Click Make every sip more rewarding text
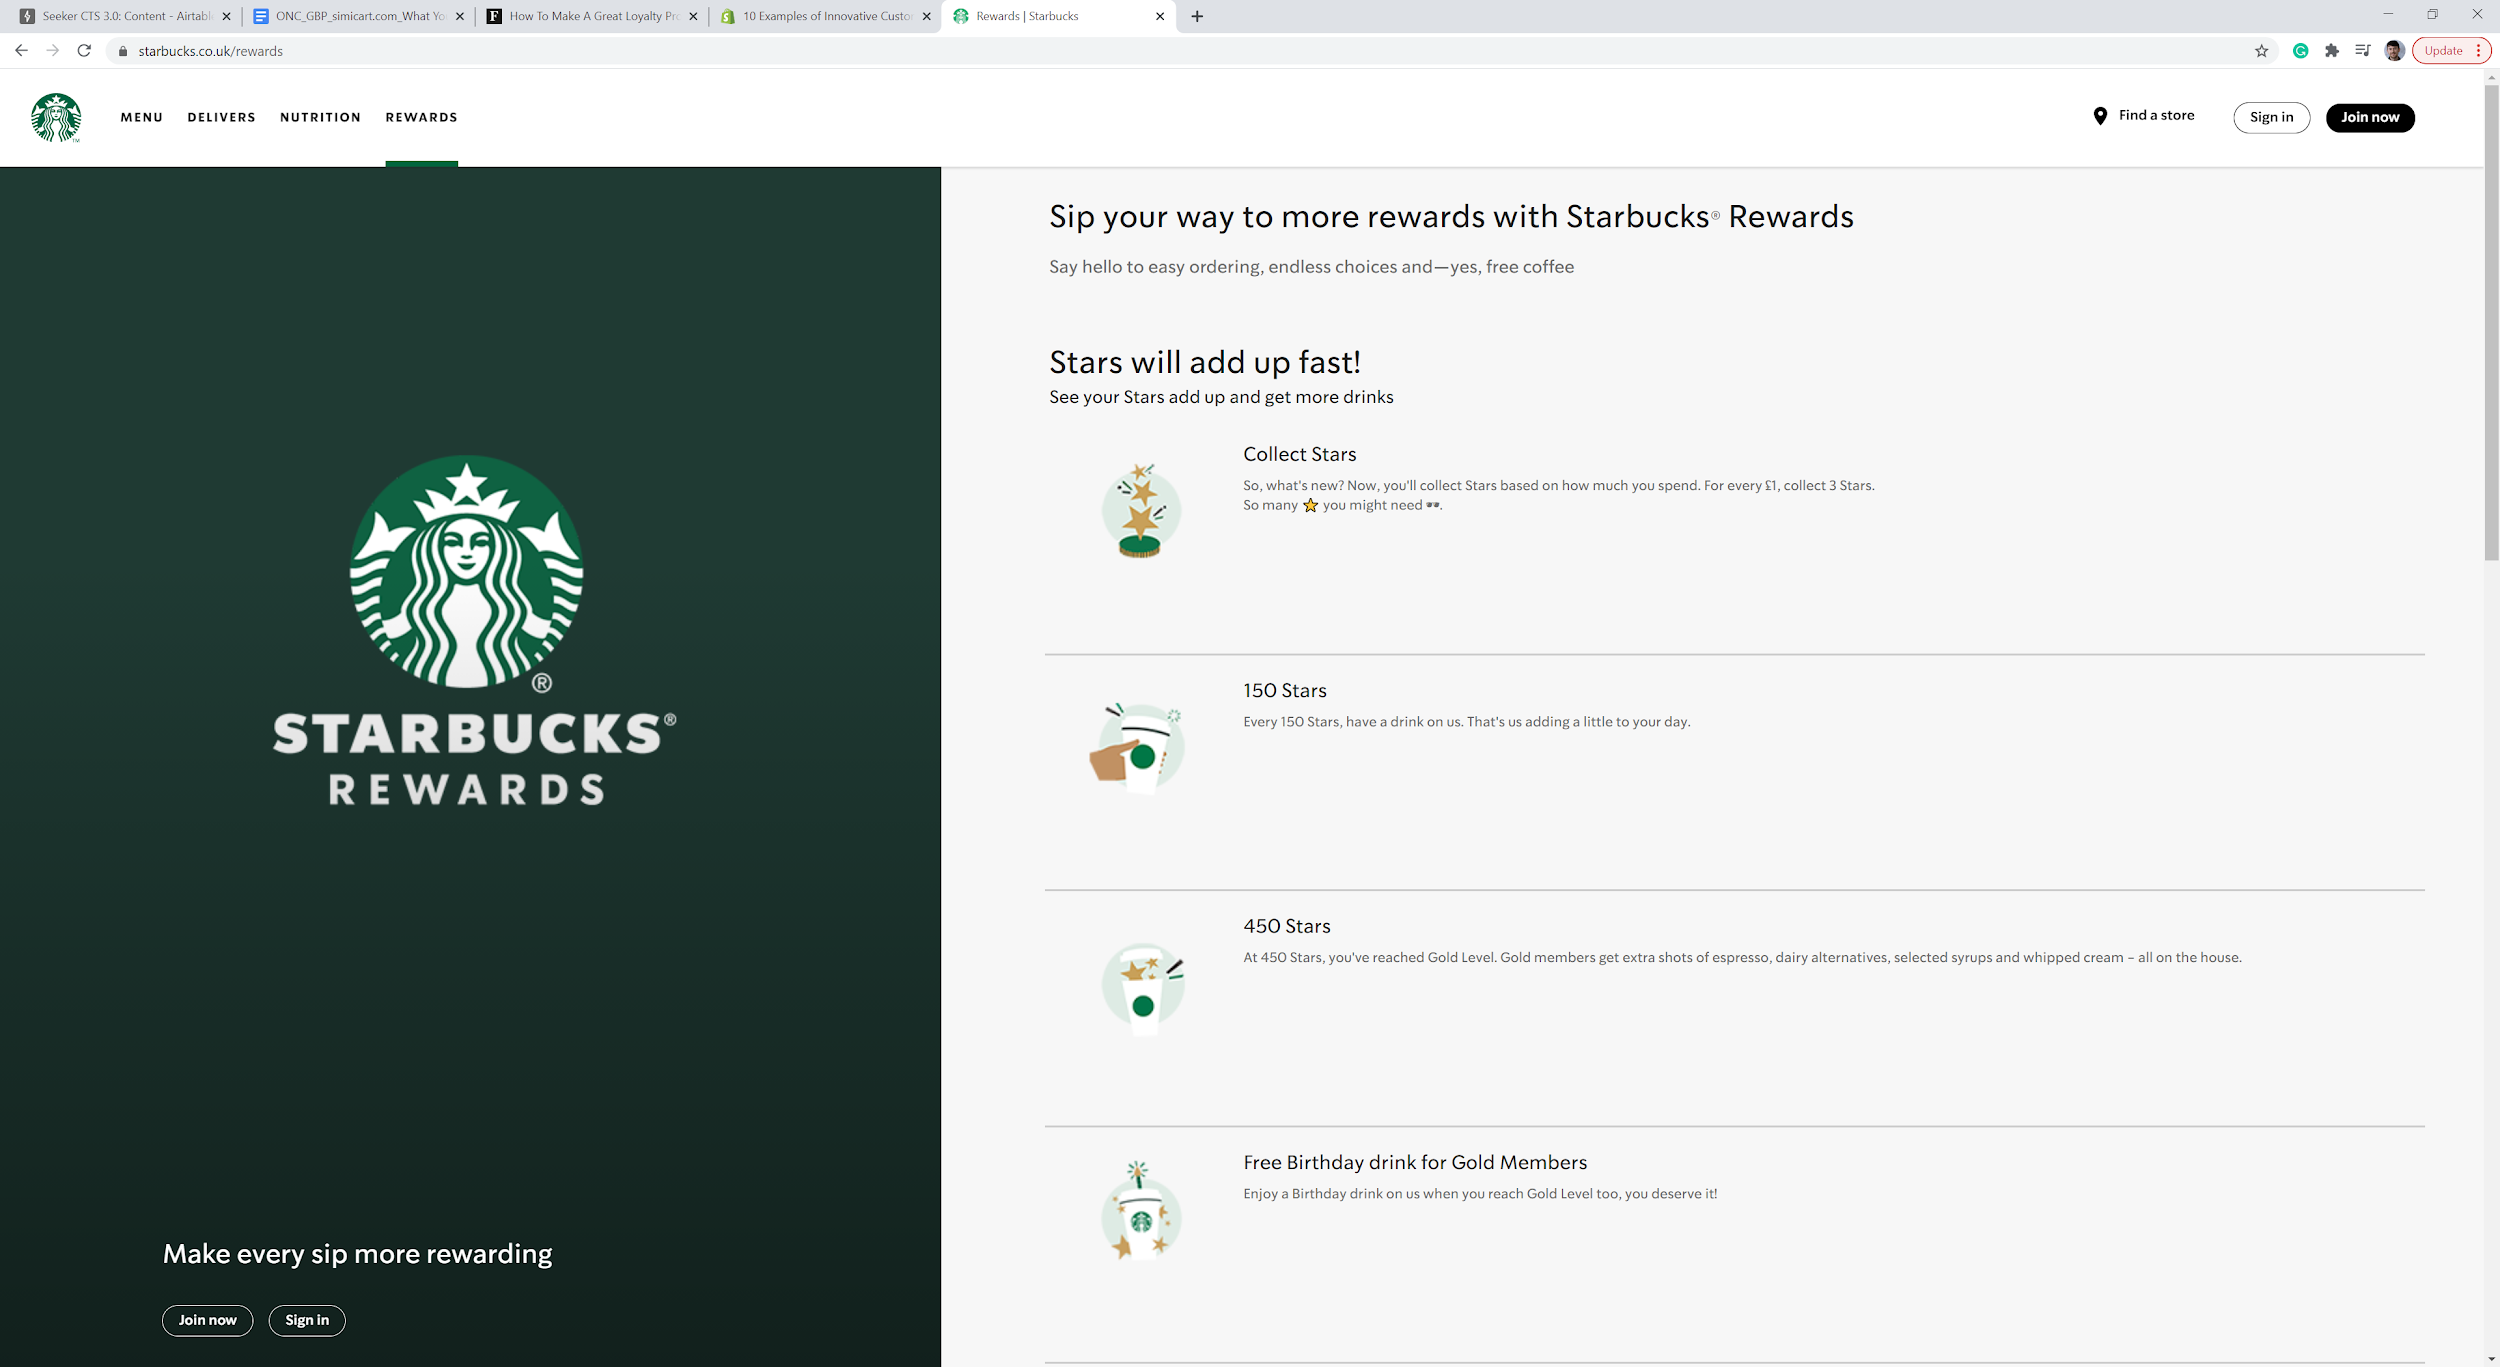The width and height of the screenshot is (2500, 1367). (358, 1254)
